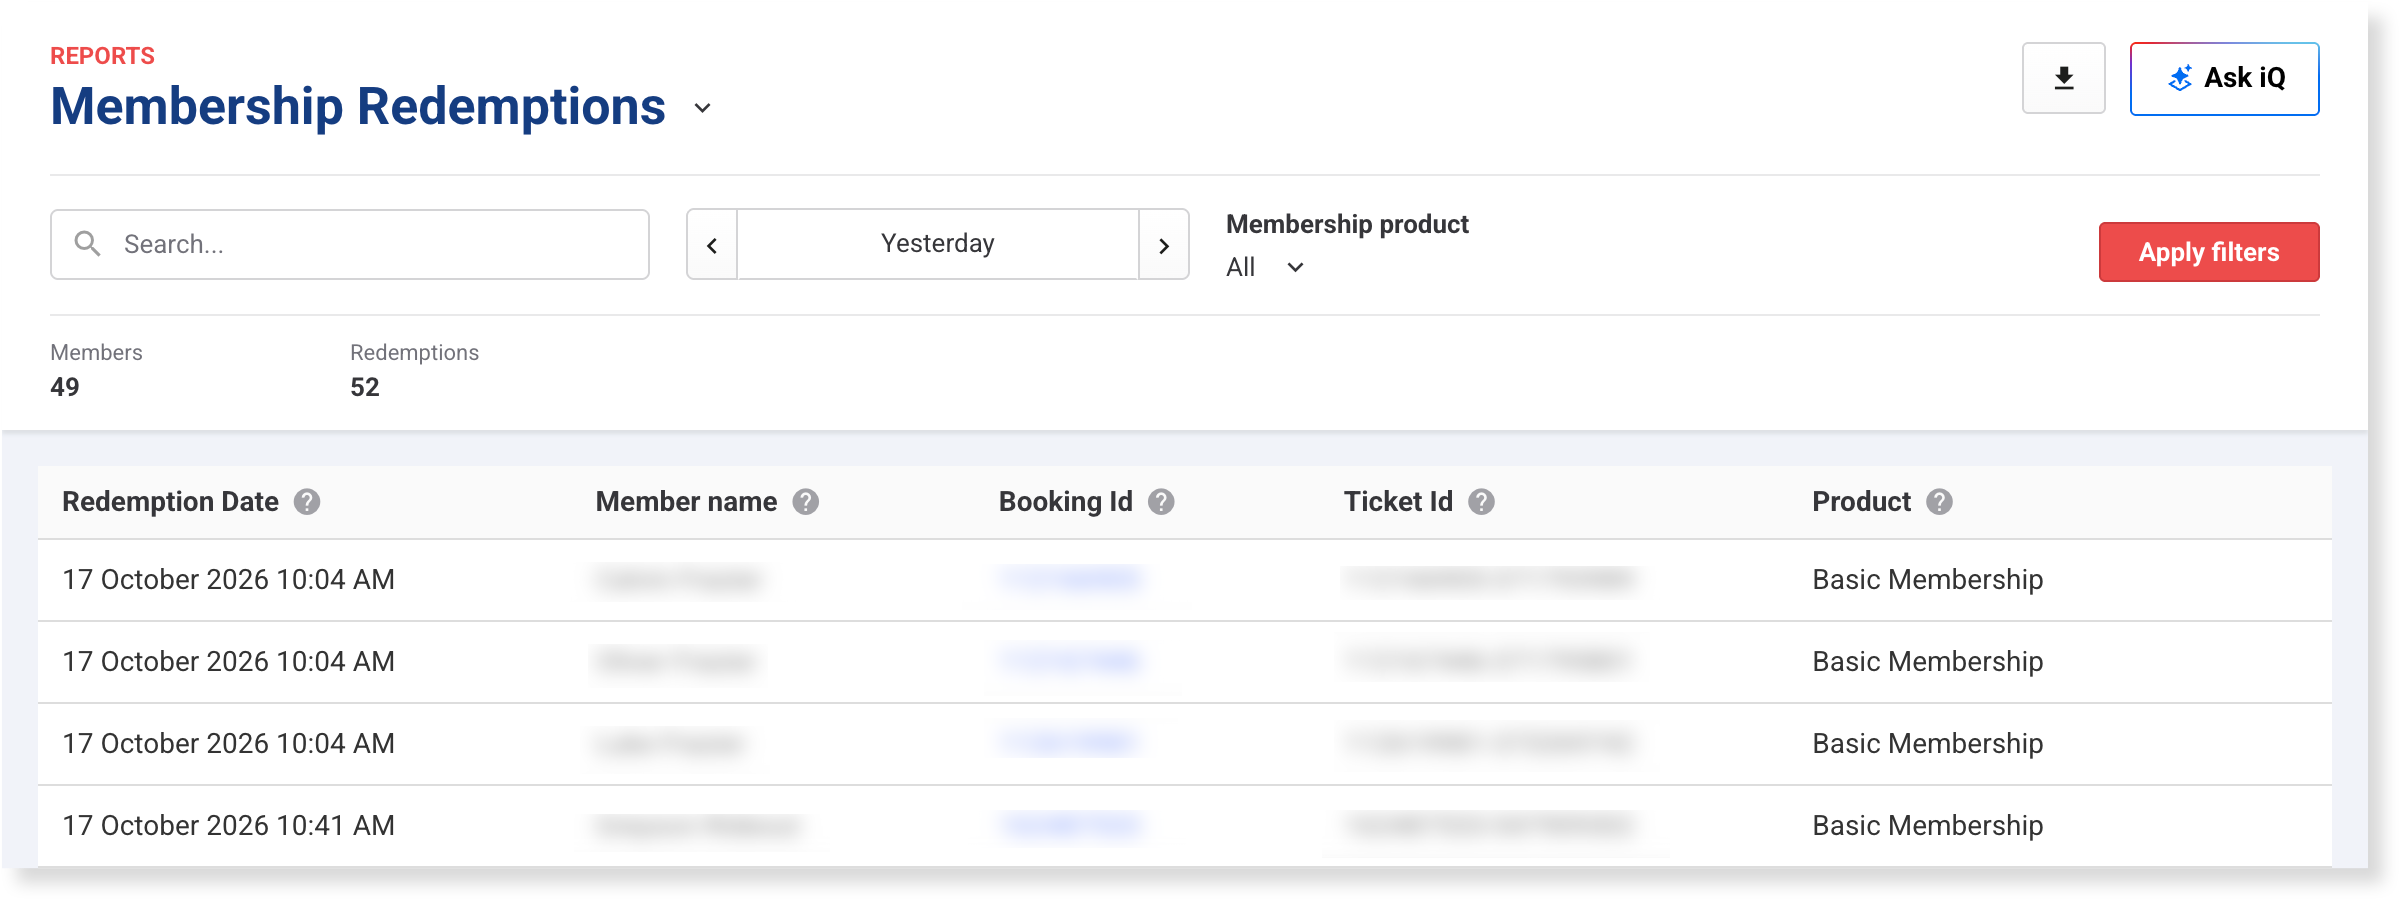
Task: Click the magnifier icon in search box
Action: 88,244
